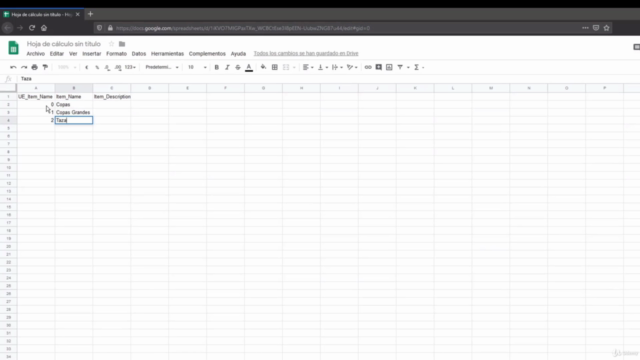Toggle italic formatting

click(x=227, y=67)
